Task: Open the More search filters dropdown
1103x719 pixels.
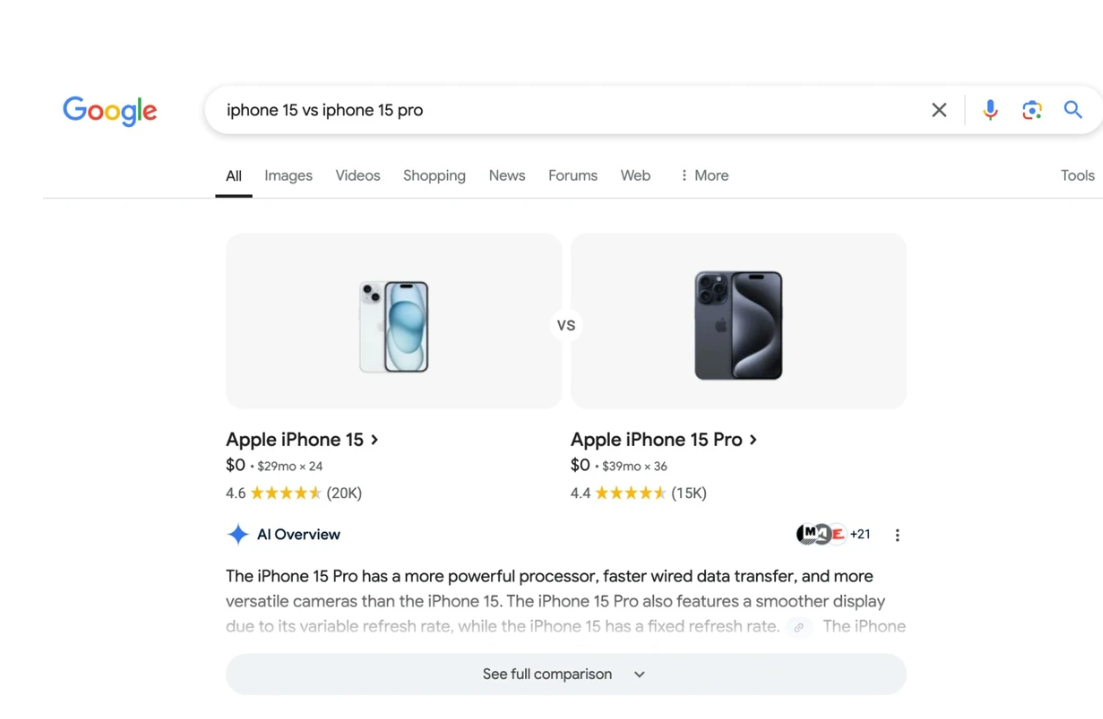Action: pyautogui.click(x=704, y=175)
